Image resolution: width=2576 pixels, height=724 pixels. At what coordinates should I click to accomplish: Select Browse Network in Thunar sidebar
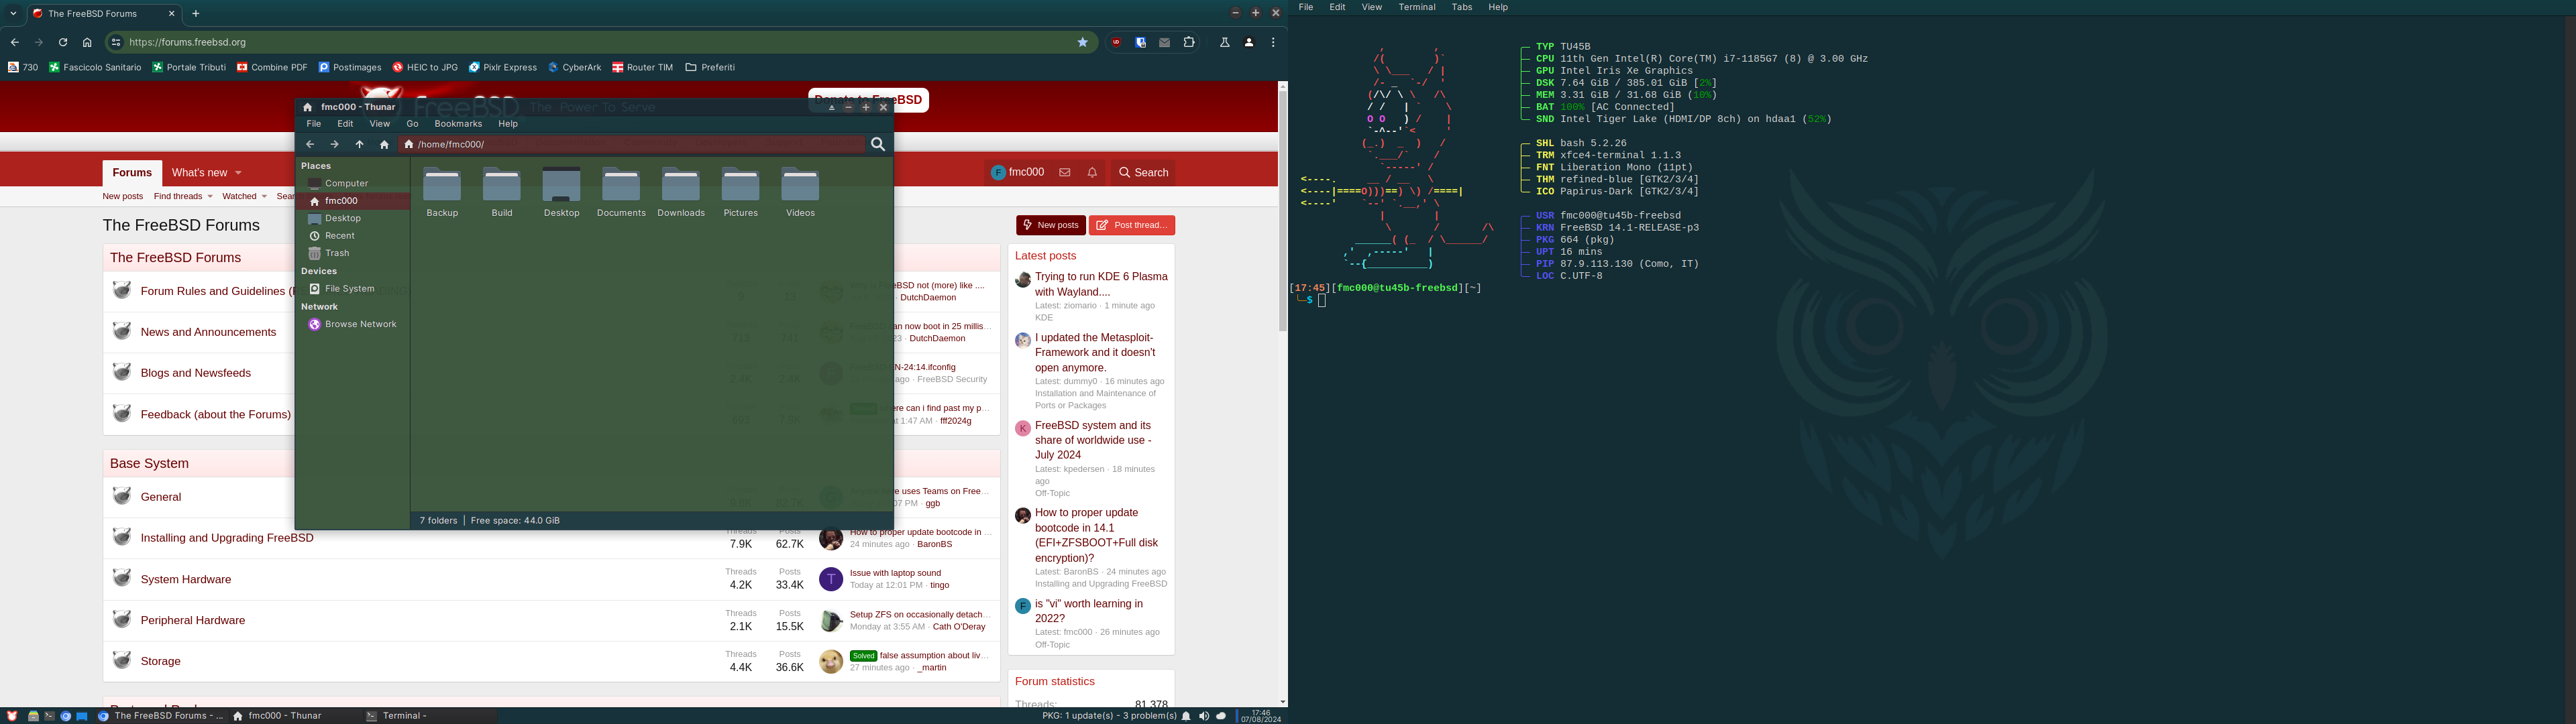coord(352,324)
